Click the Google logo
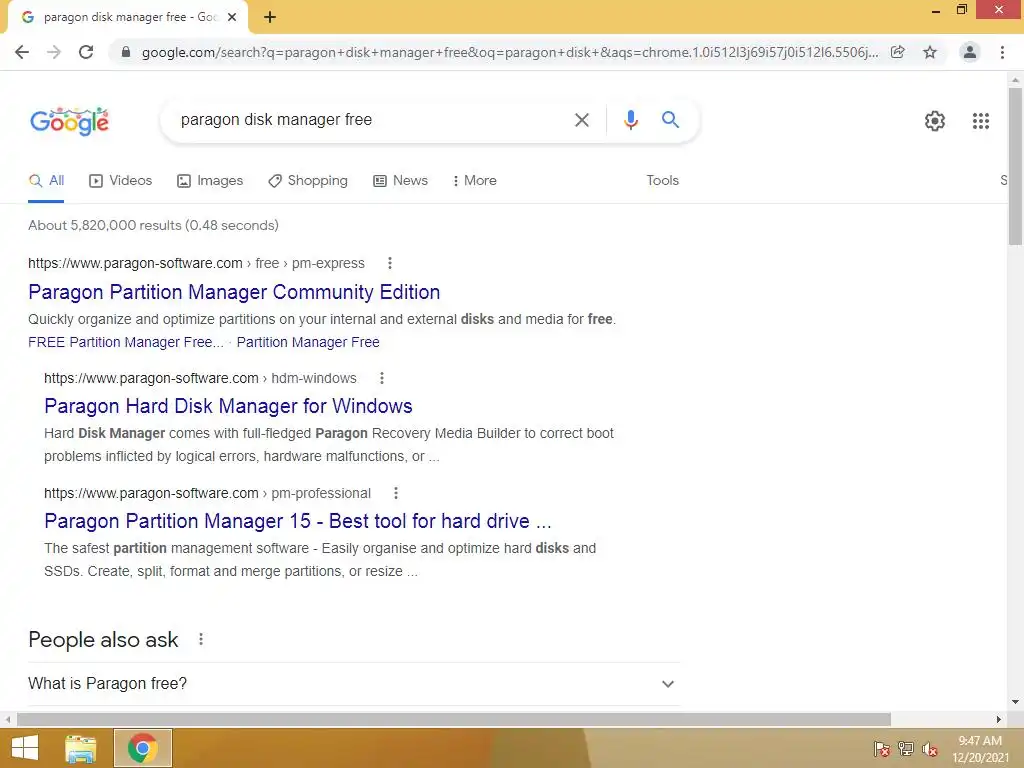The height and width of the screenshot is (768, 1024). coord(70,121)
